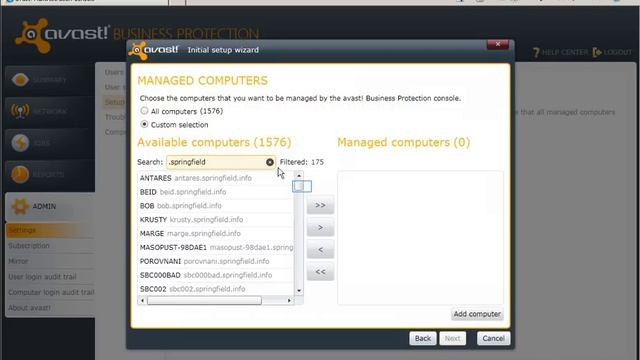The image size is (640, 360).
Task: Add selected computer with > button
Action: (x=320, y=227)
